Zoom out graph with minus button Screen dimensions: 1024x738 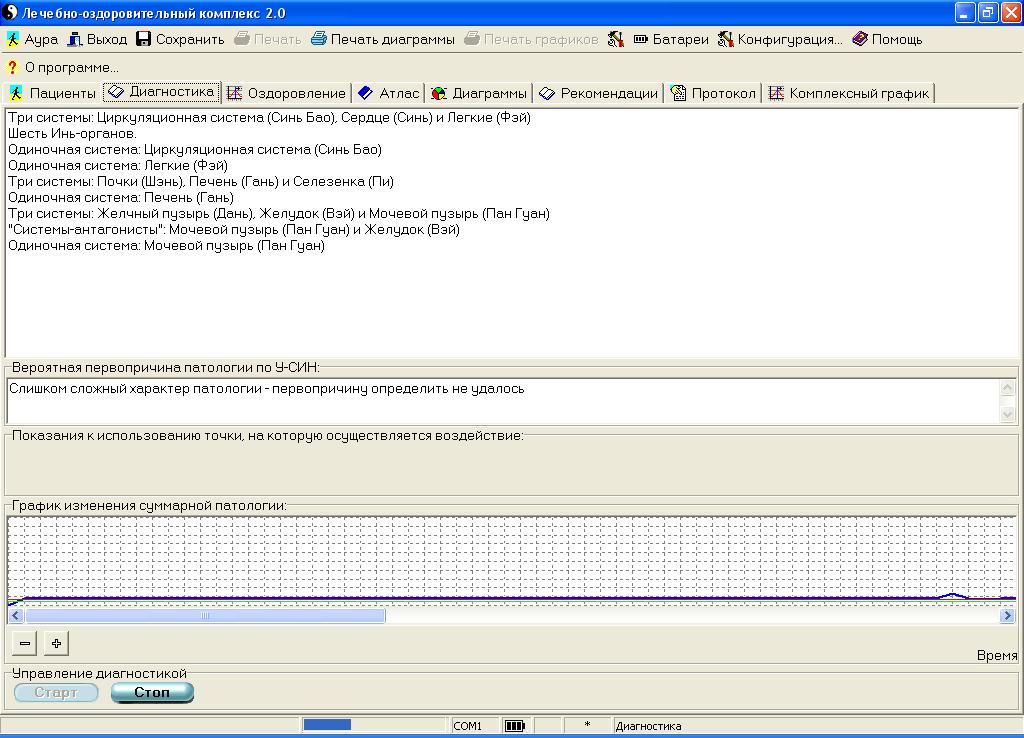click(x=25, y=644)
